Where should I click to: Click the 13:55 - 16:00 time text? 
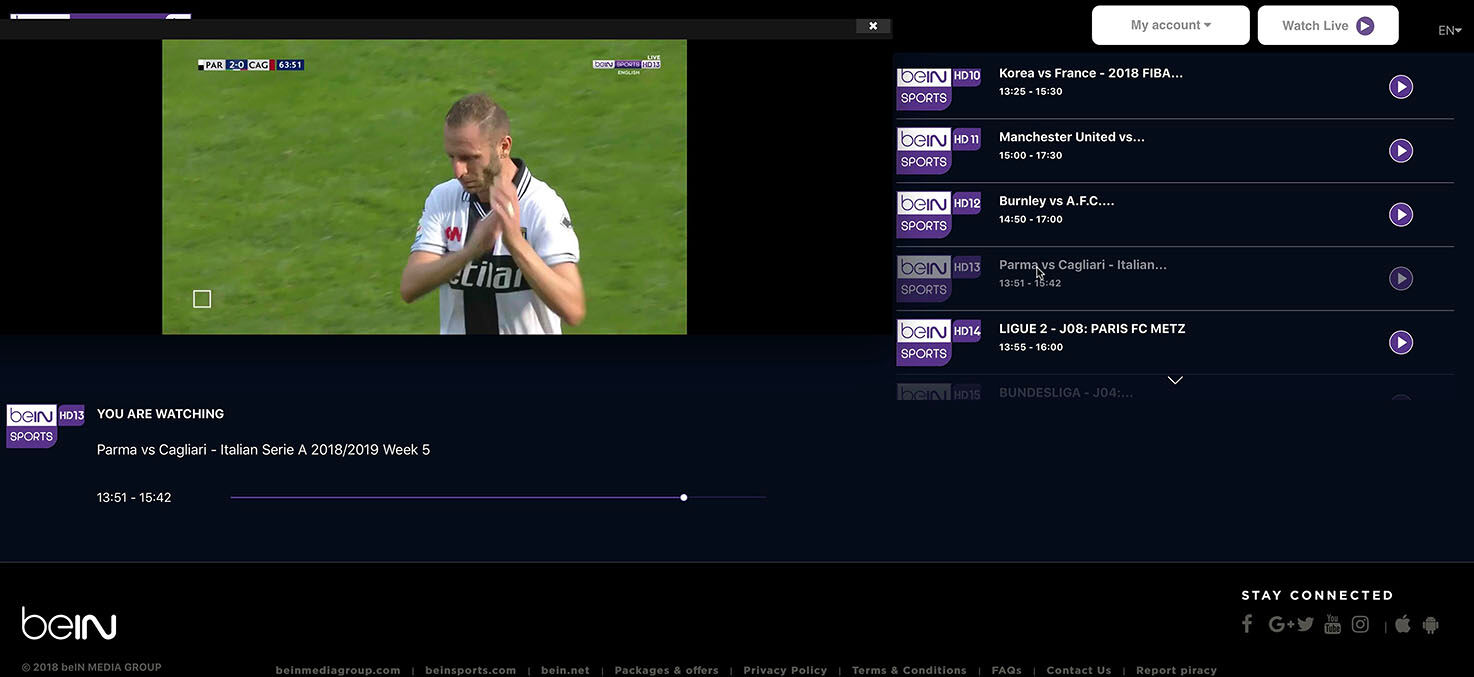click(1031, 348)
